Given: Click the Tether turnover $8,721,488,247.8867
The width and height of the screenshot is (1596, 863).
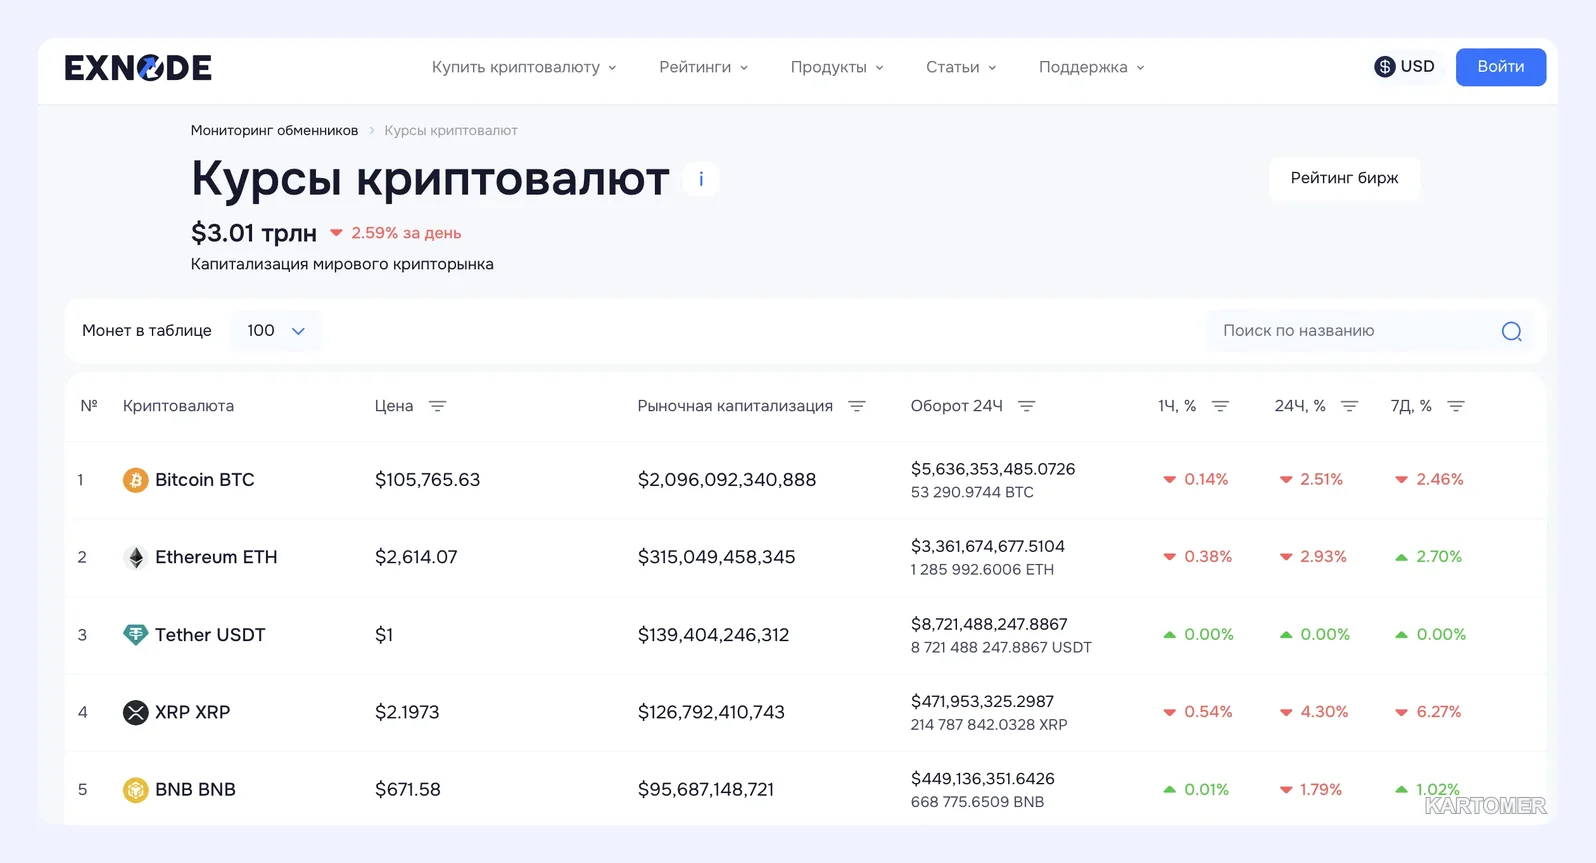Looking at the screenshot, I should (x=989, y=624).
